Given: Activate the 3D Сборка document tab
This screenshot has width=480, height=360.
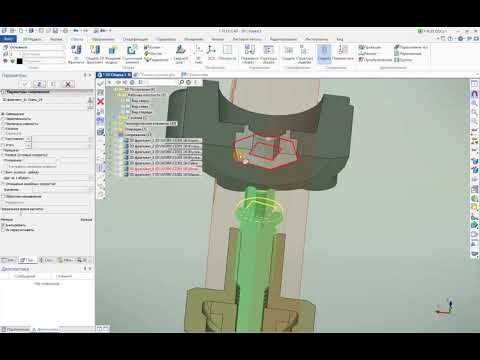Looking at the screenshot, I should click(x=114, y=75).
